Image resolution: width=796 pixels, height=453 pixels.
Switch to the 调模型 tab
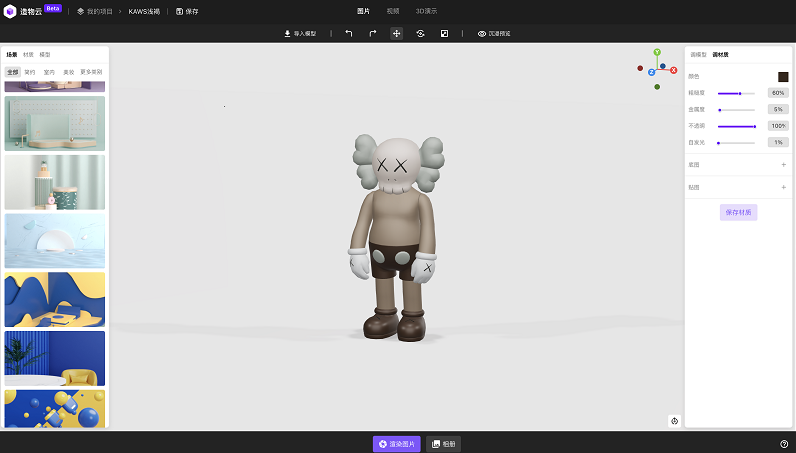[698, 54]
